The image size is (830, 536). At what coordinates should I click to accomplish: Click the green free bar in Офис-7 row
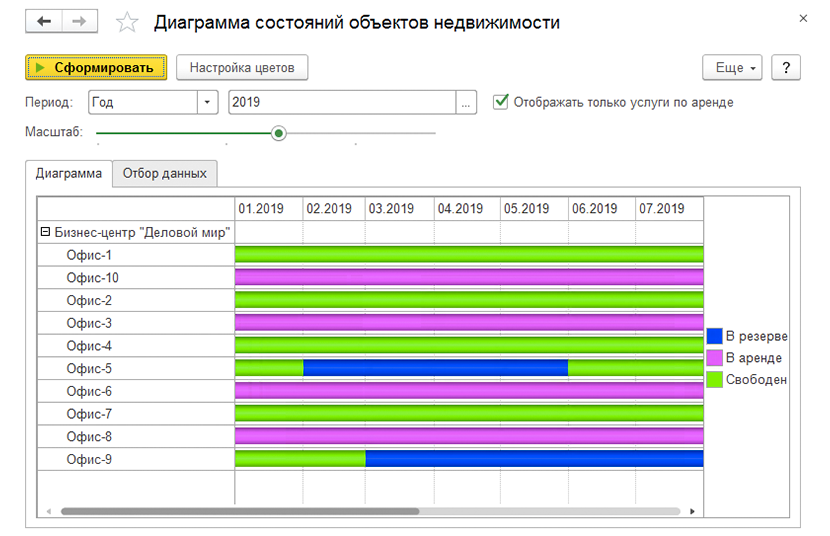[x=469, y=414]
